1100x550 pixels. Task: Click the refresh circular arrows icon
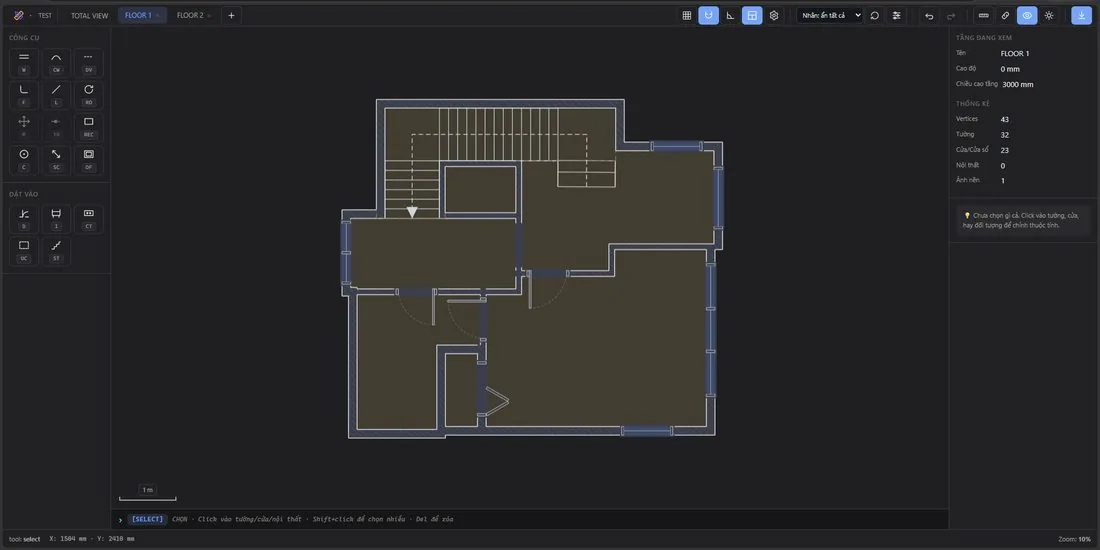(875, 15)
